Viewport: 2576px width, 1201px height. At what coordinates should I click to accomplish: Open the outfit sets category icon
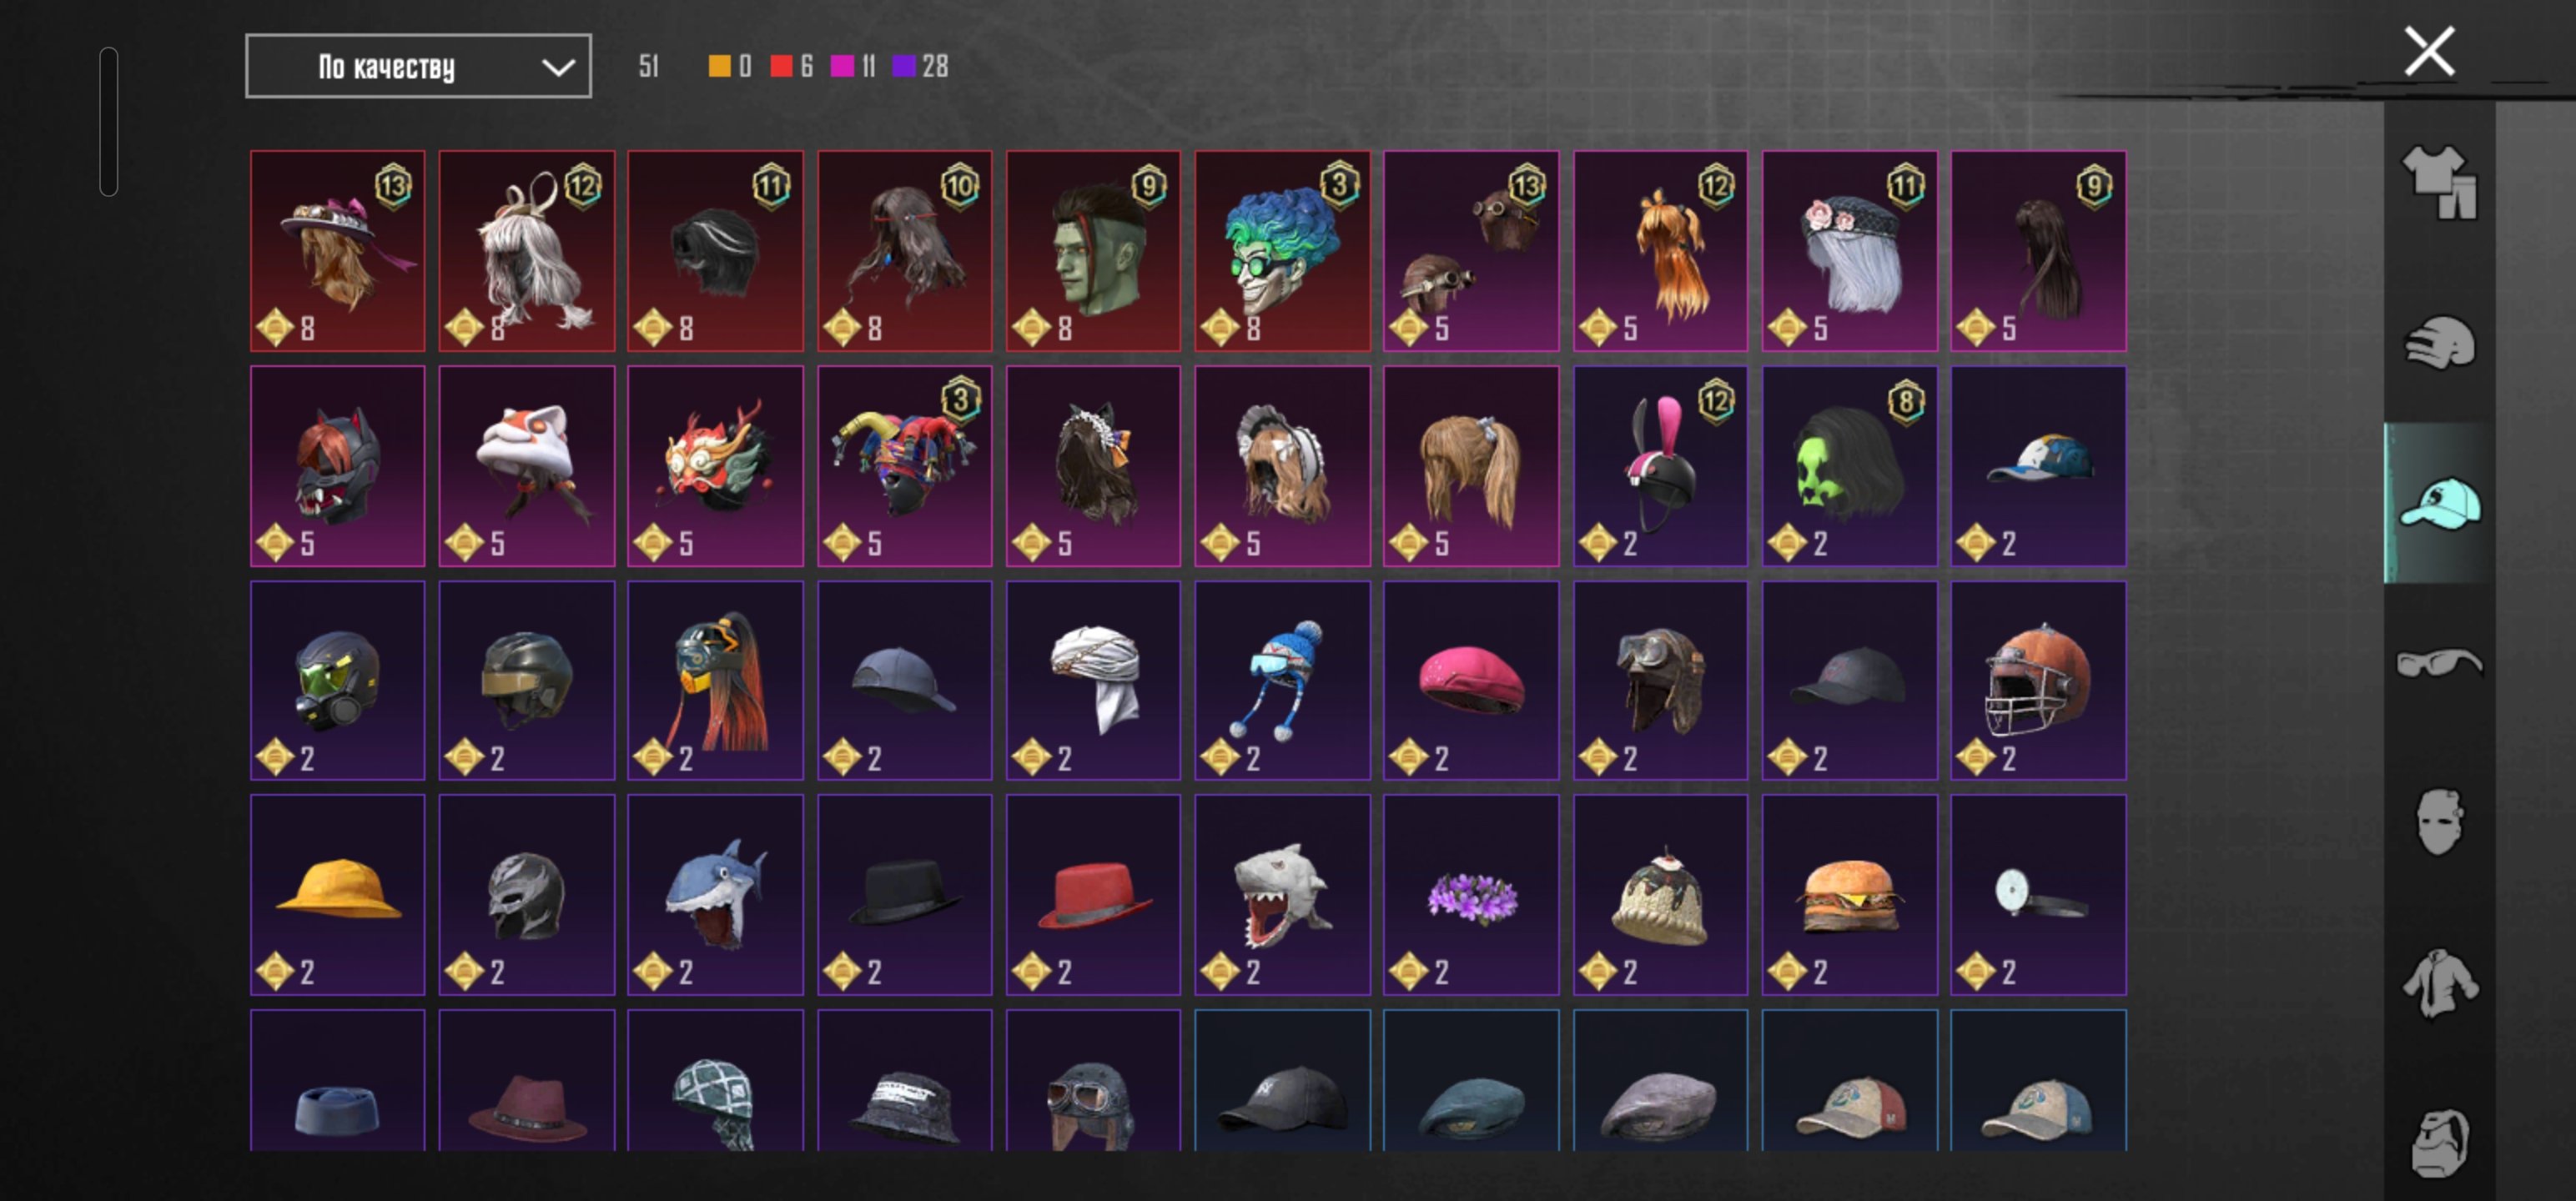pos(2440,182)
